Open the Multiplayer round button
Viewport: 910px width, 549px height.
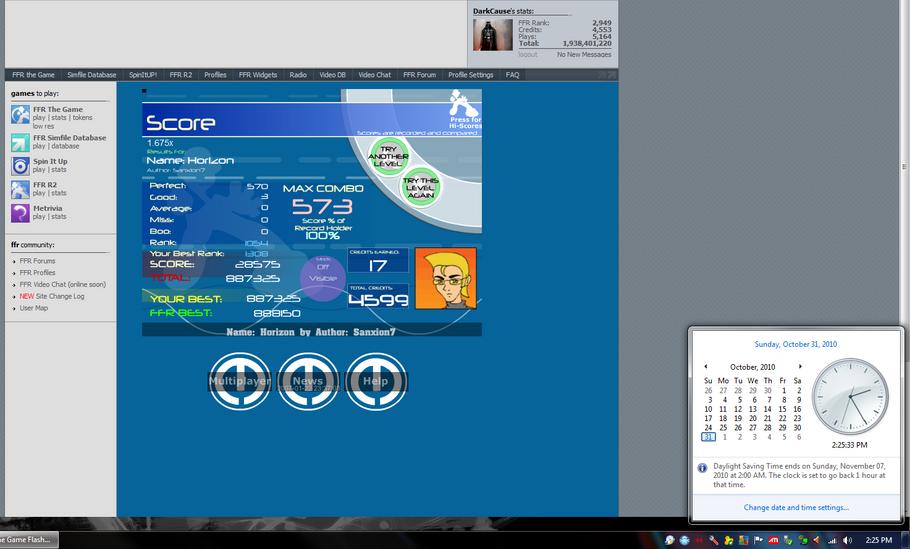[240, 381]
